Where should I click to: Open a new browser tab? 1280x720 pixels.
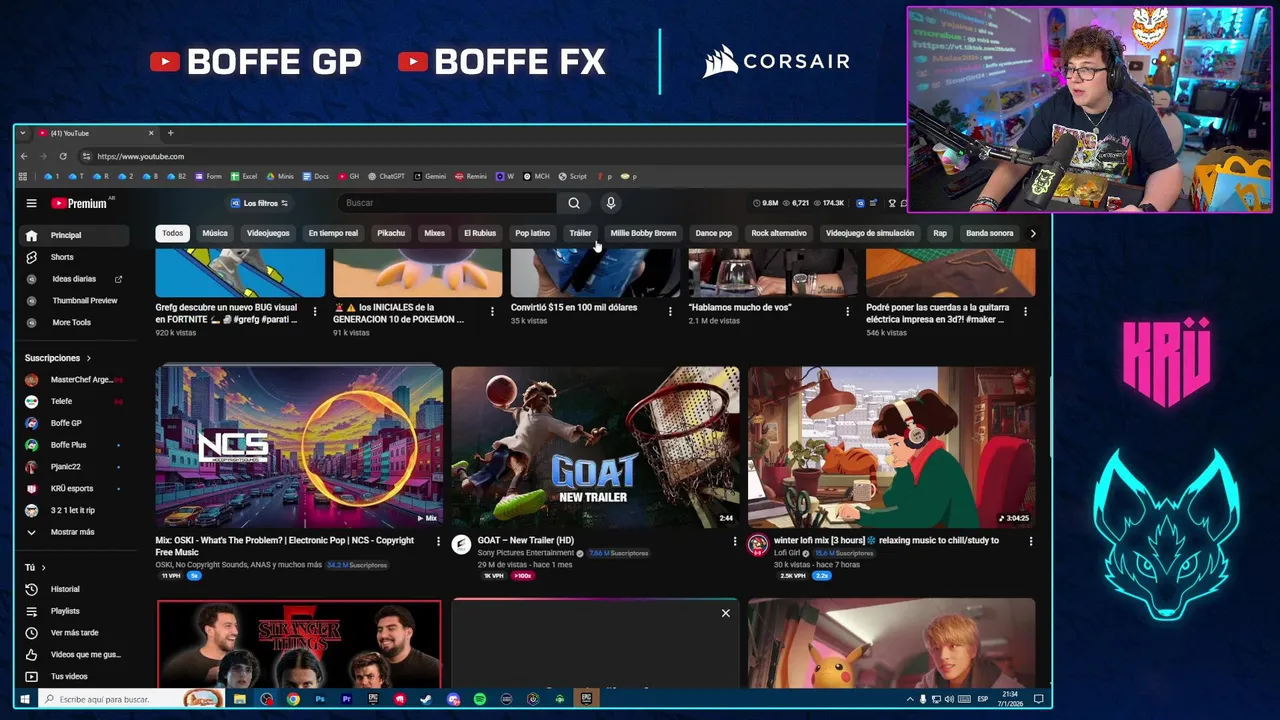pos(170,133)
